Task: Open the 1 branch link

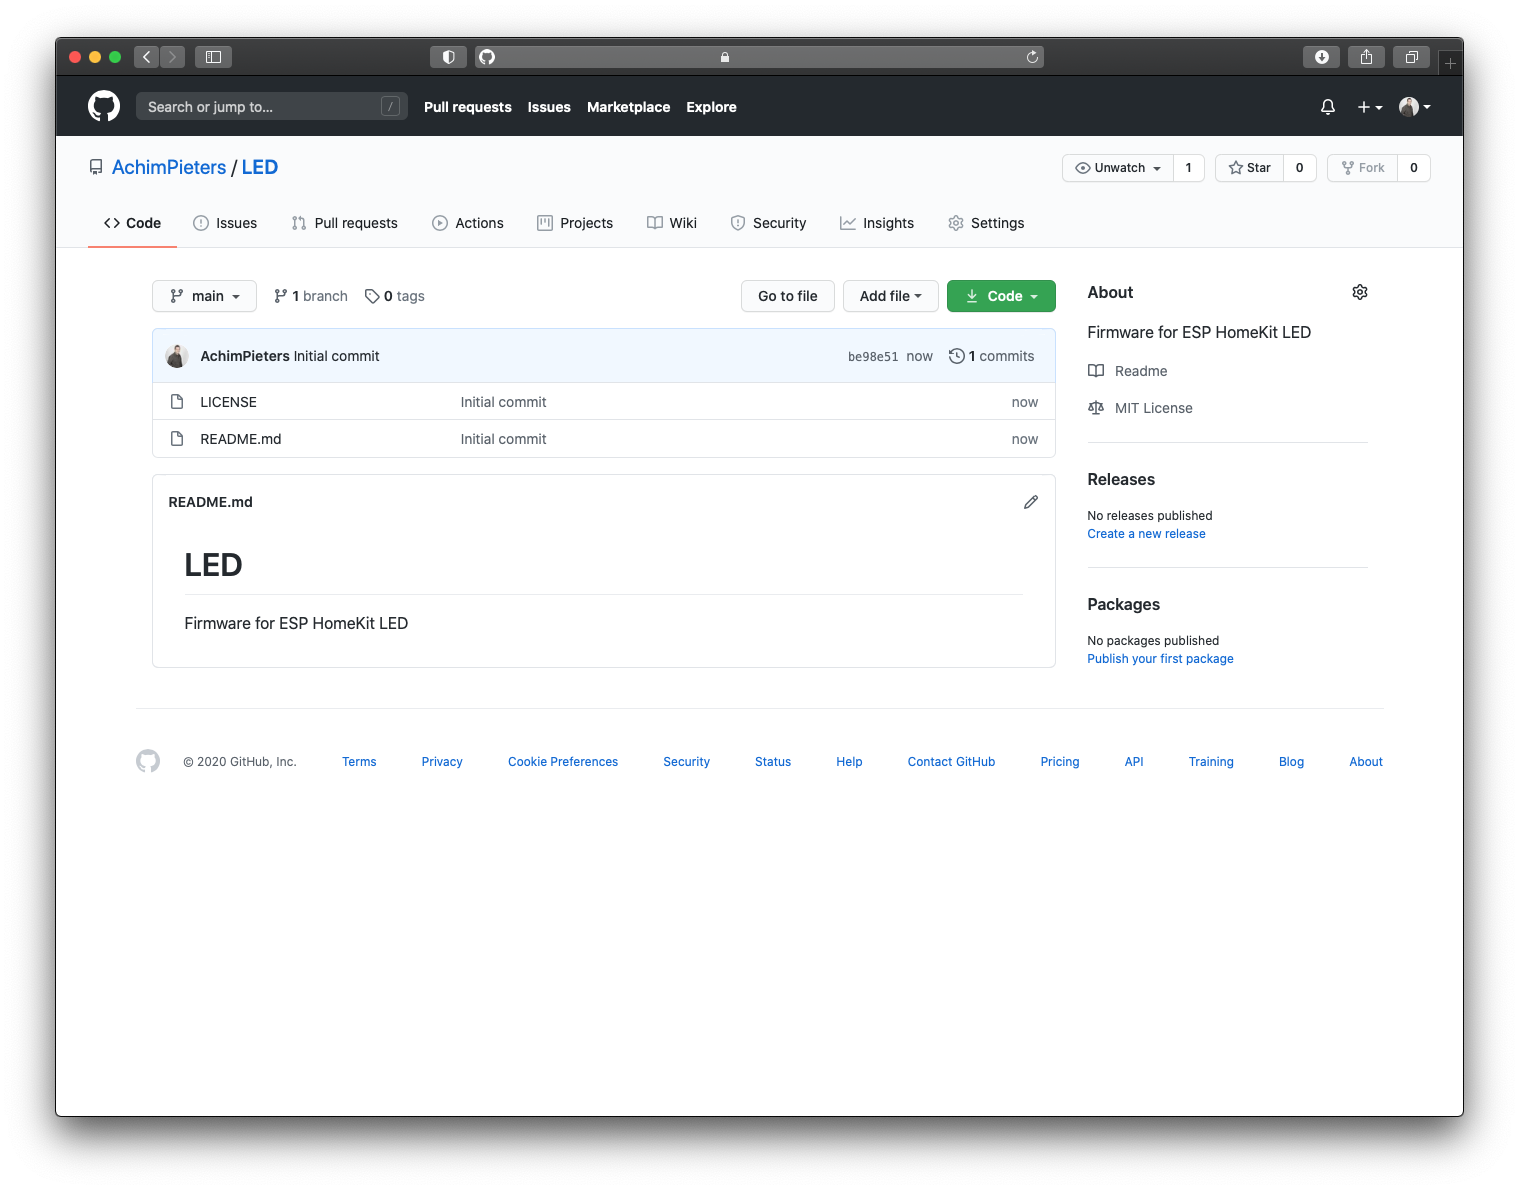Action: 311,296
